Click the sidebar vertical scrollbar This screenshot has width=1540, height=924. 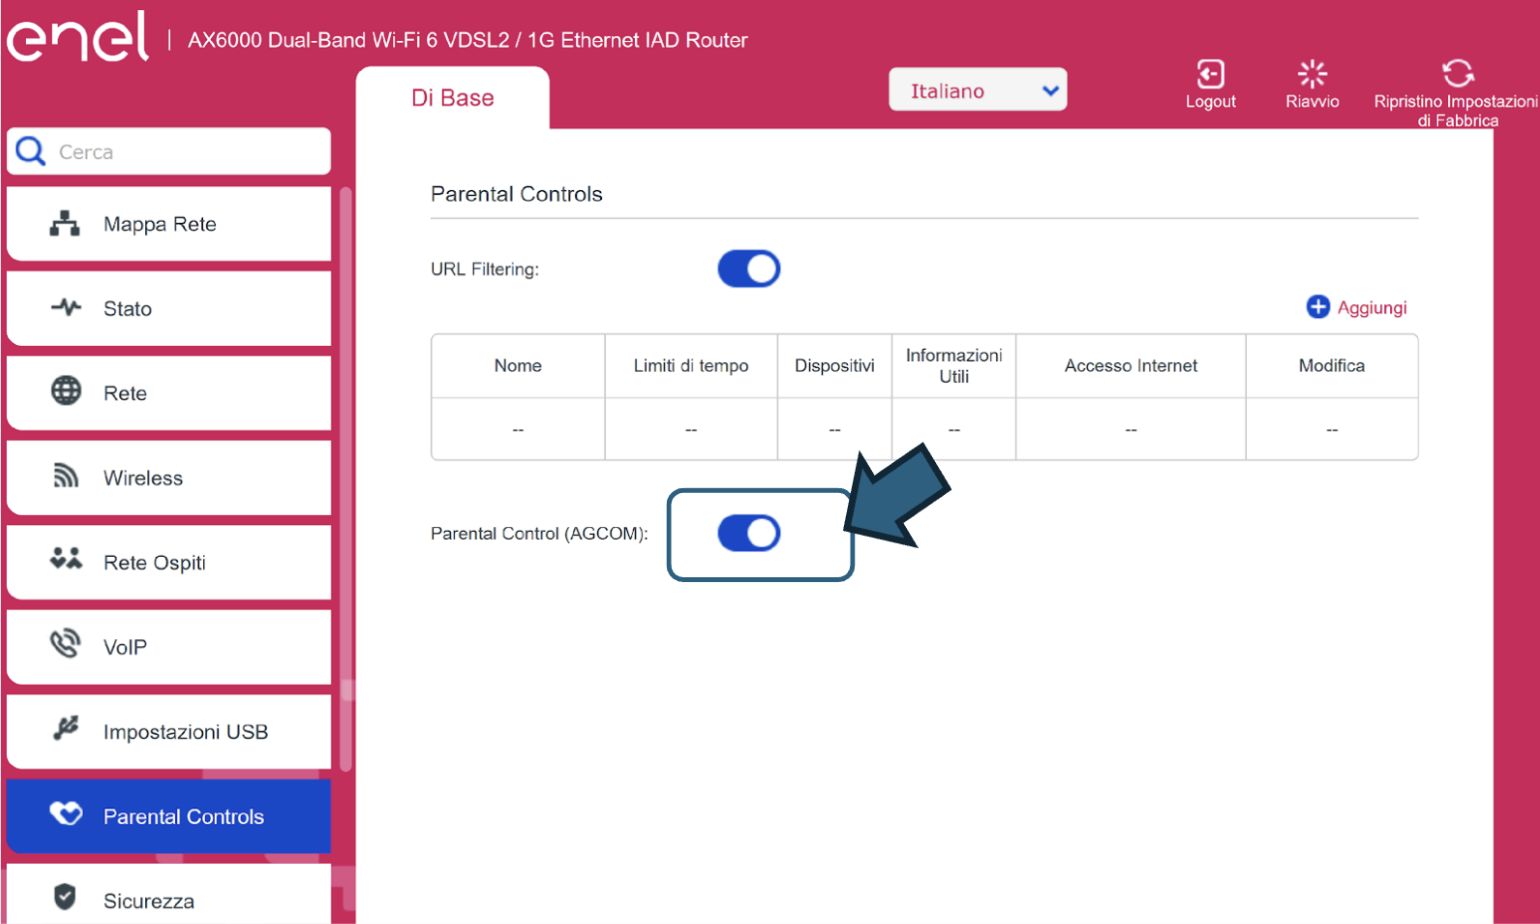point(346,480)
